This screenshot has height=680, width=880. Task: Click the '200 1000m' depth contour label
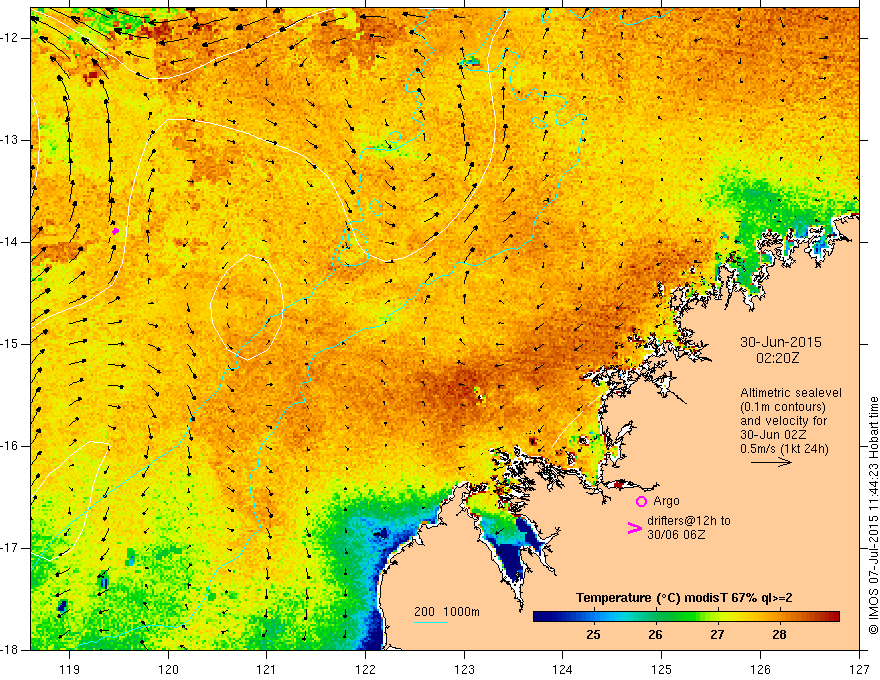click(x=447, y=612)
